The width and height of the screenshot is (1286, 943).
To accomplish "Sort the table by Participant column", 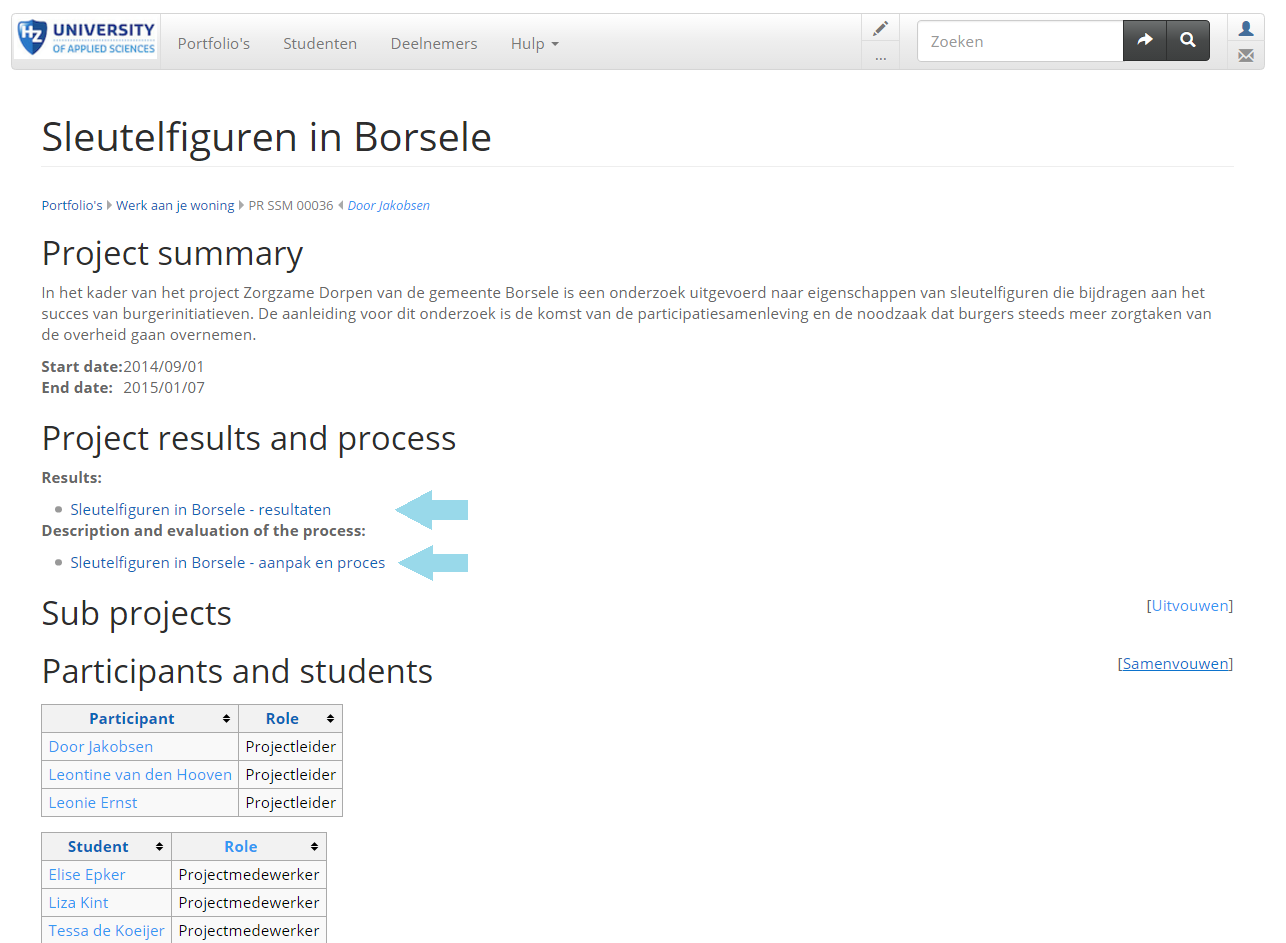I will click(x=140, y=718).
